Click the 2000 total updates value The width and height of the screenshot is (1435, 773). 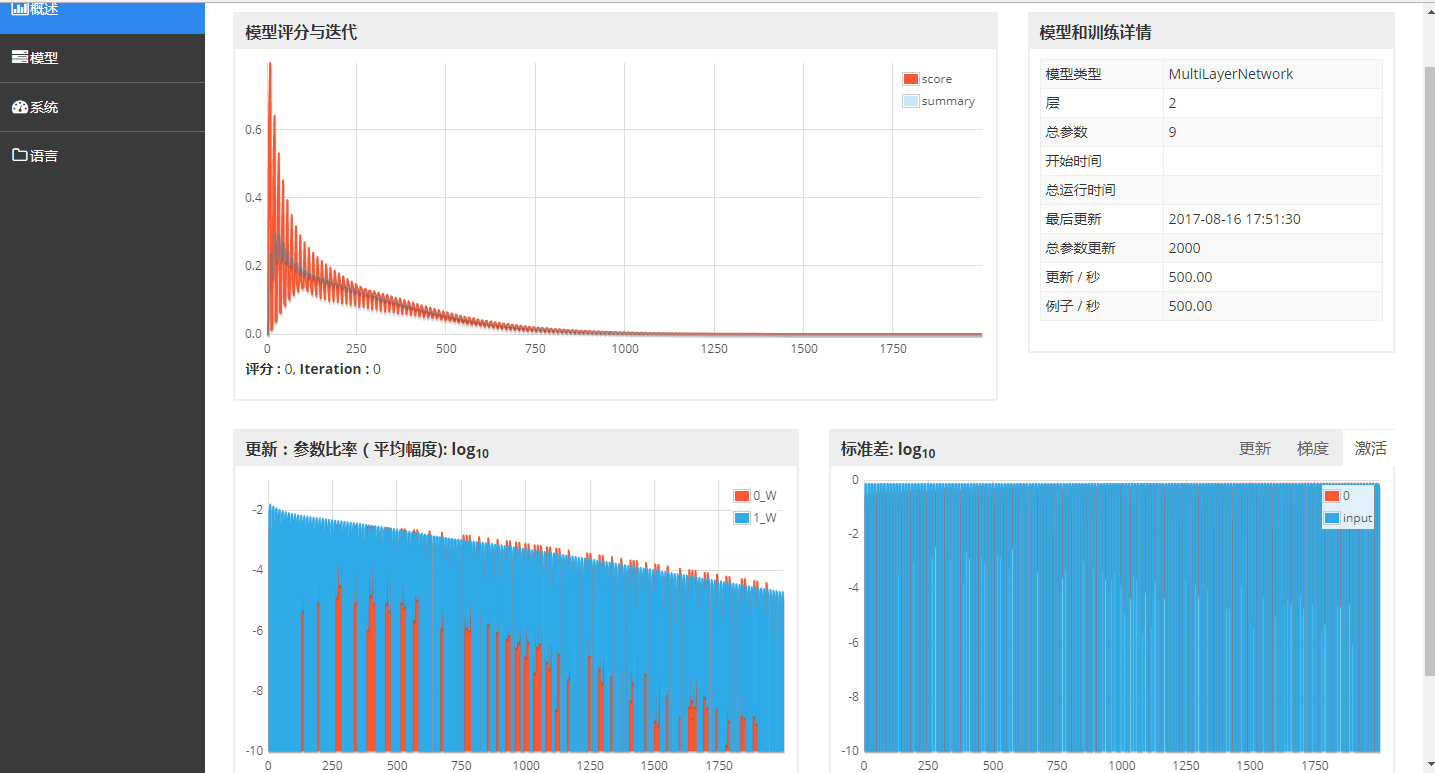click(x=1184, y=248)
